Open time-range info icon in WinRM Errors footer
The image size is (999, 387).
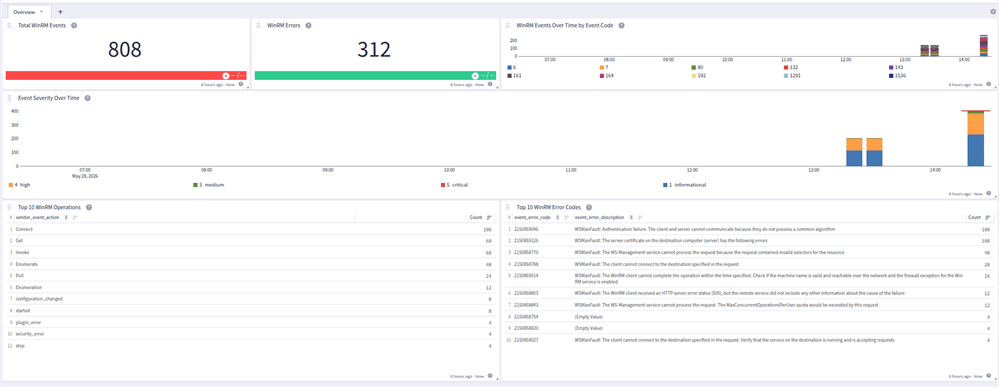tap(490, 84)
